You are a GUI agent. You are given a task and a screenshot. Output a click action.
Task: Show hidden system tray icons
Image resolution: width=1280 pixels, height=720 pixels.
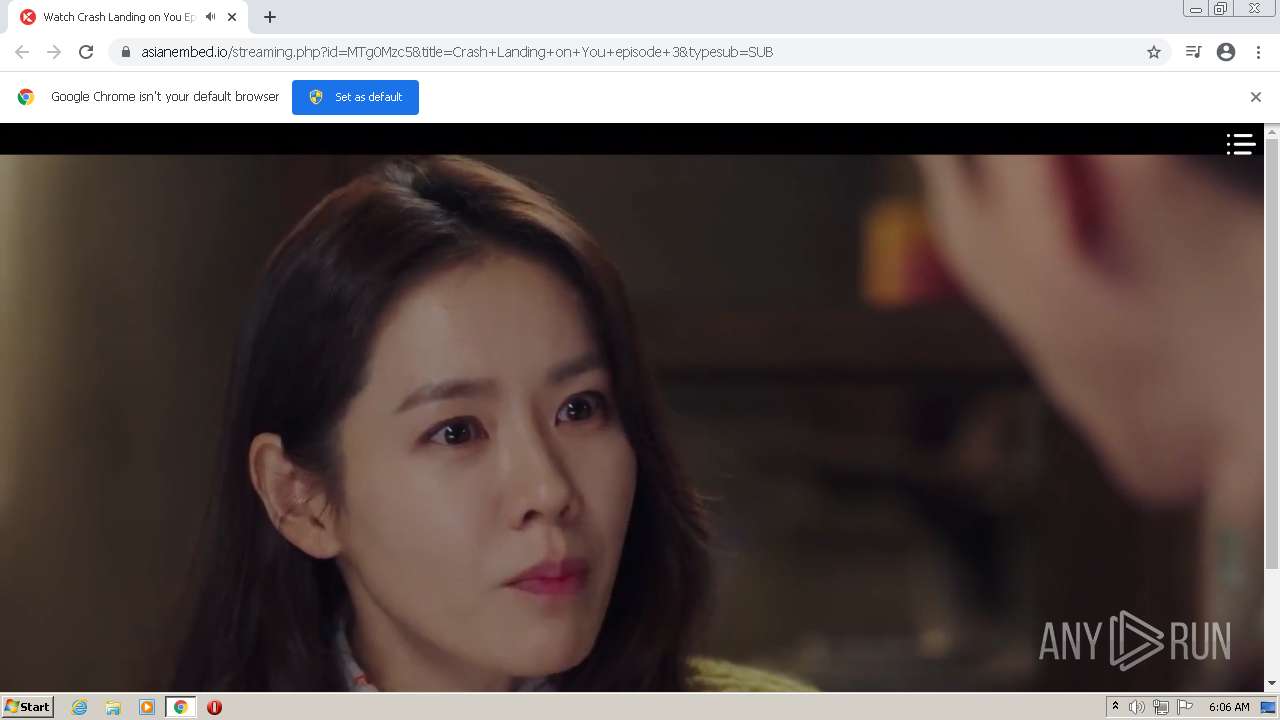point(1115,707)
